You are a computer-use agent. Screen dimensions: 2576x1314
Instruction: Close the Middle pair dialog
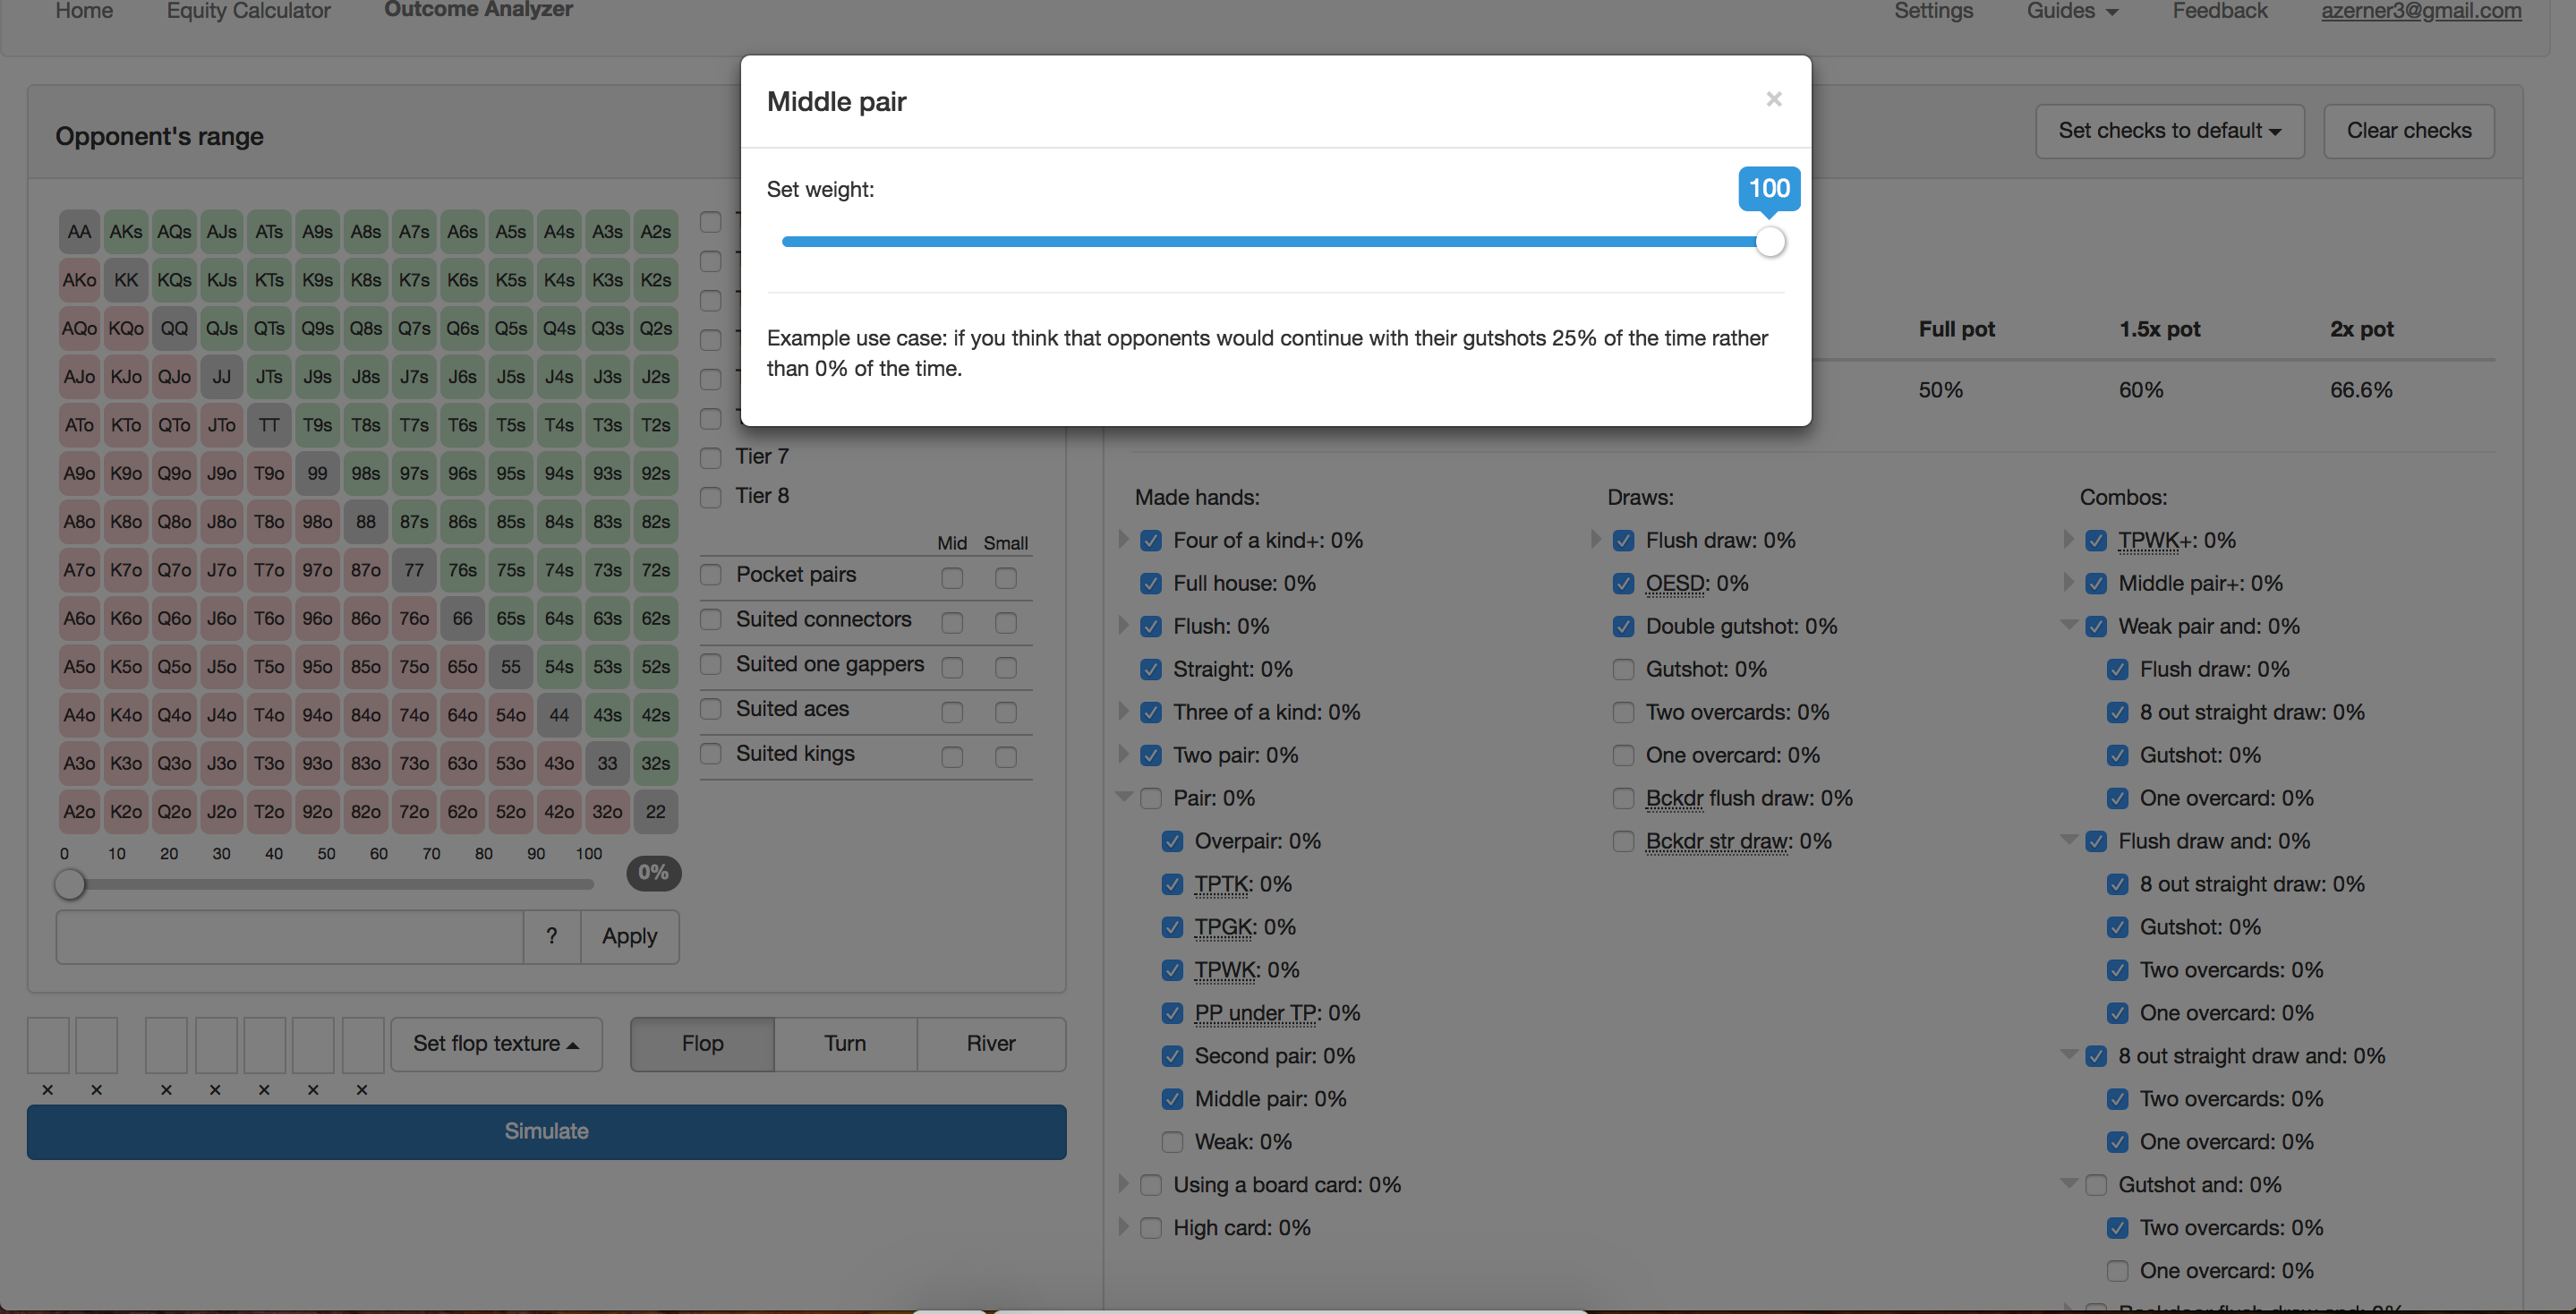coord(1773,99)
